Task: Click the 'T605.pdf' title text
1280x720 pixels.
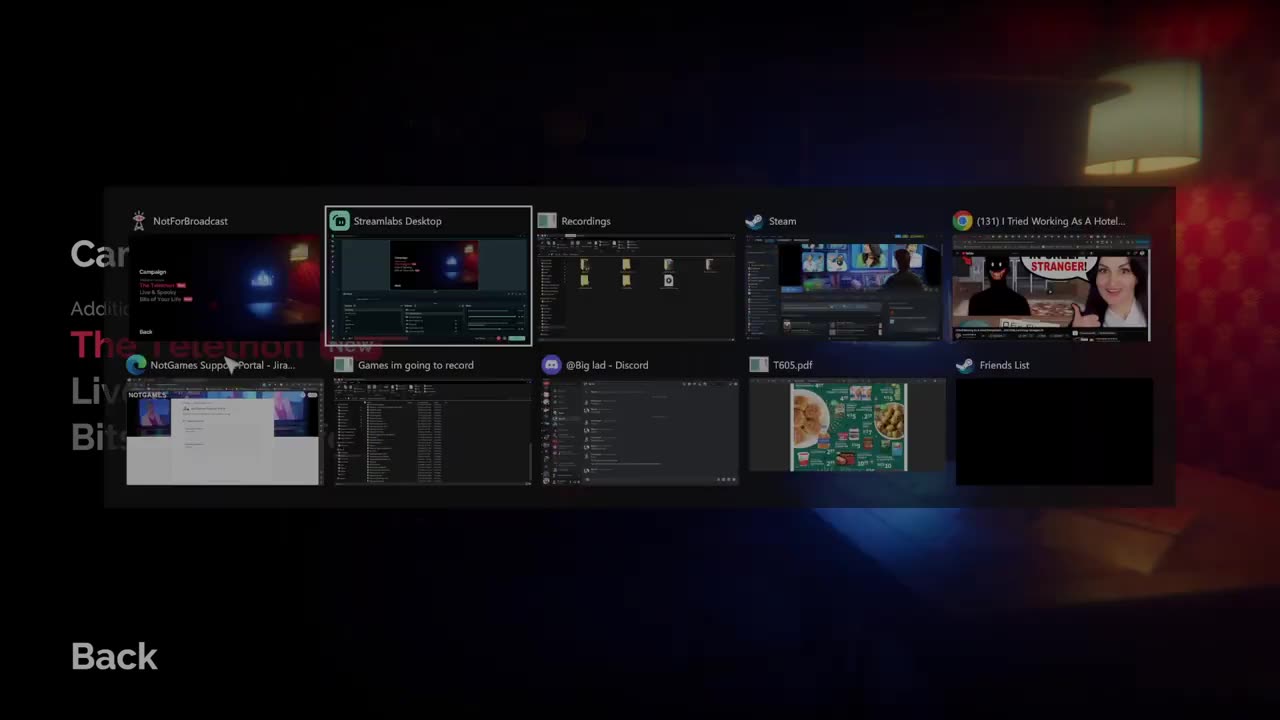Action: pos(793,365)
